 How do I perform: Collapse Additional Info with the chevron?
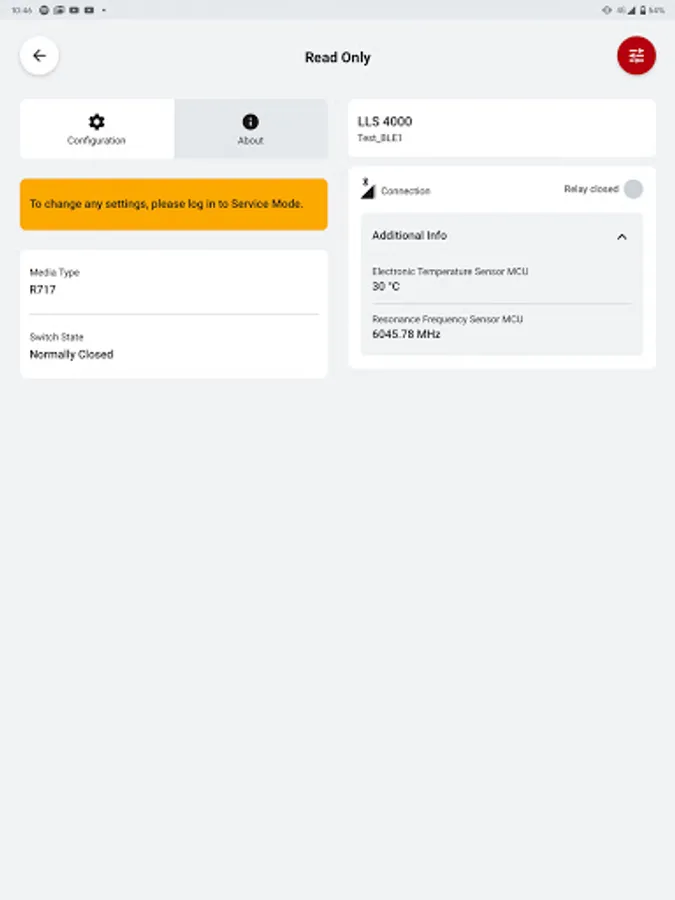click(622, 236)
